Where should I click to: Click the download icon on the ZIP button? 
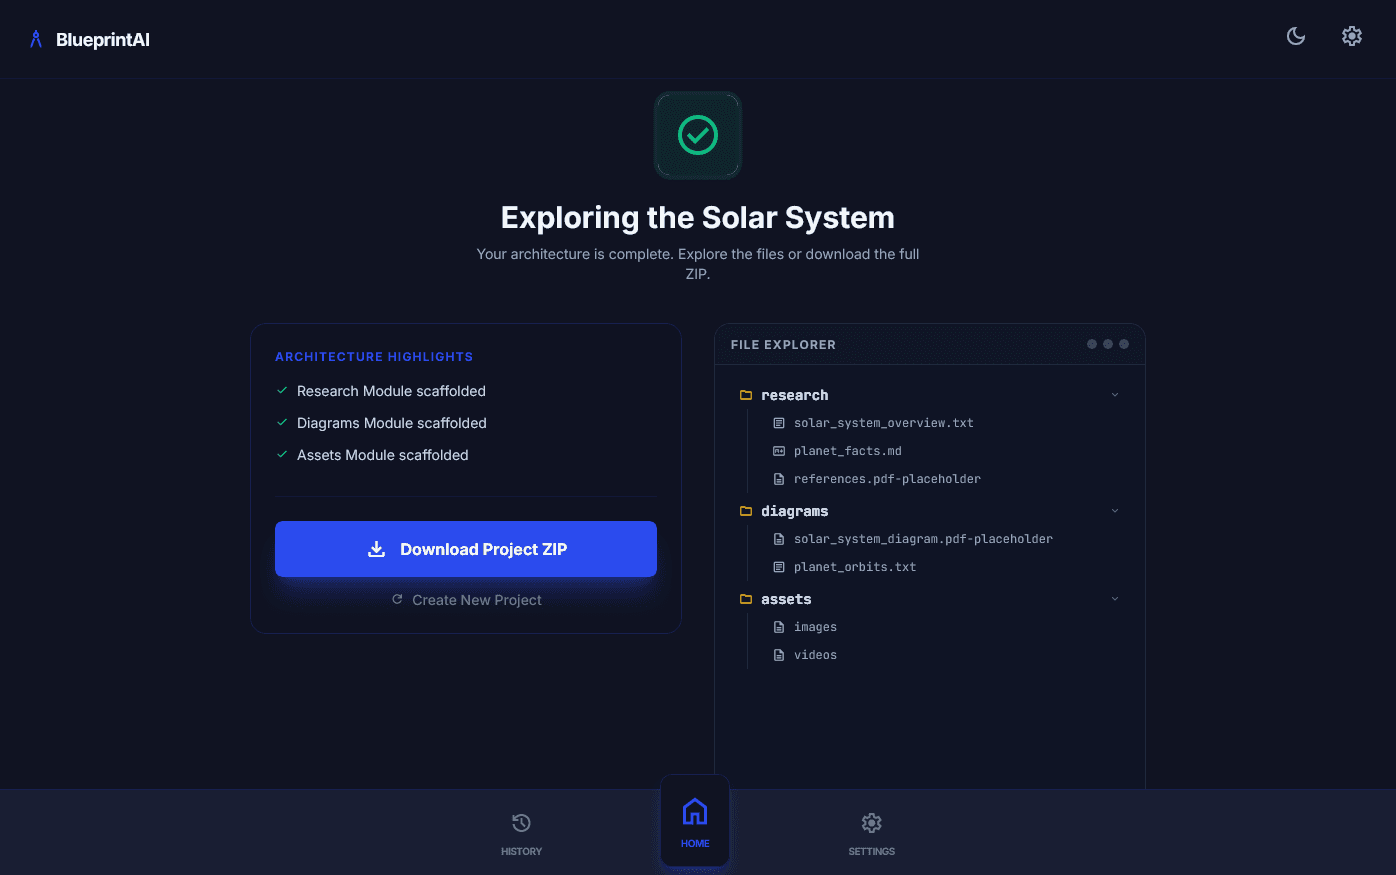coord(377,549)
